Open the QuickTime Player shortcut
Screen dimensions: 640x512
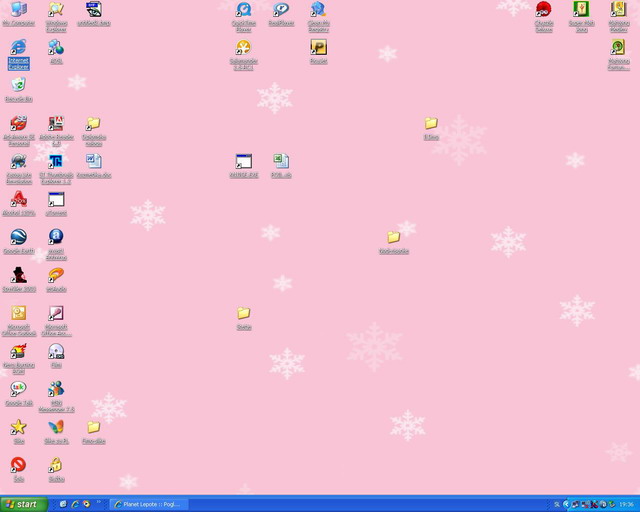[x=243, y=10]
